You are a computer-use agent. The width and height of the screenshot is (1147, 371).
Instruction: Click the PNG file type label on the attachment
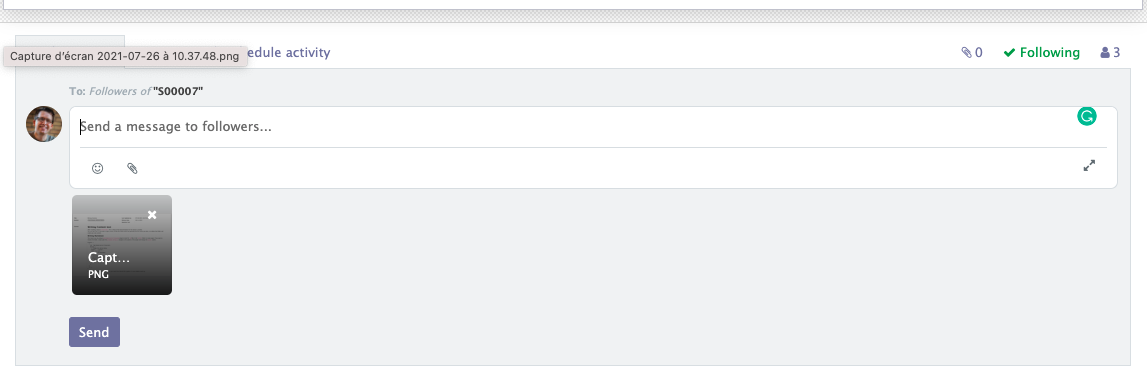[x=98, y=274]
